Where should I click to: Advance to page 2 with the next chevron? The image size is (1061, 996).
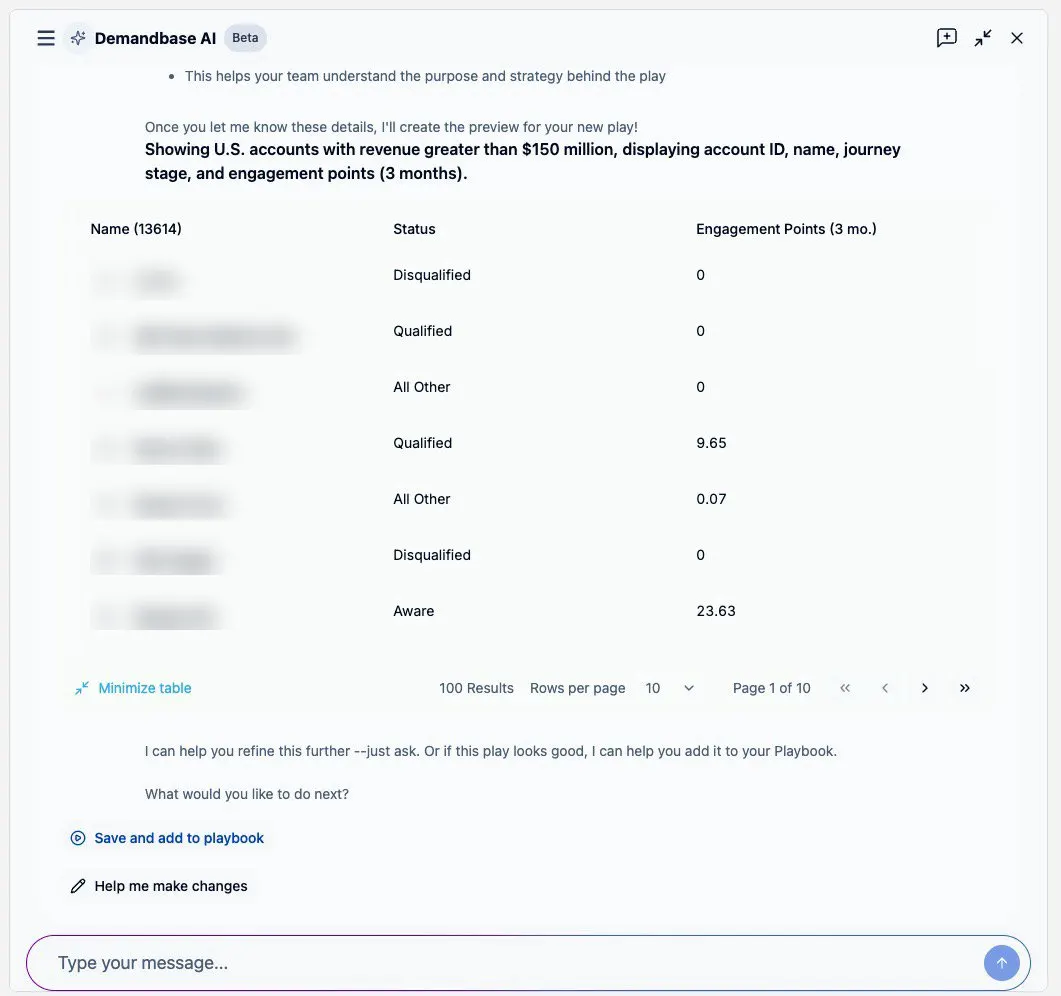[x=924, y=687]
